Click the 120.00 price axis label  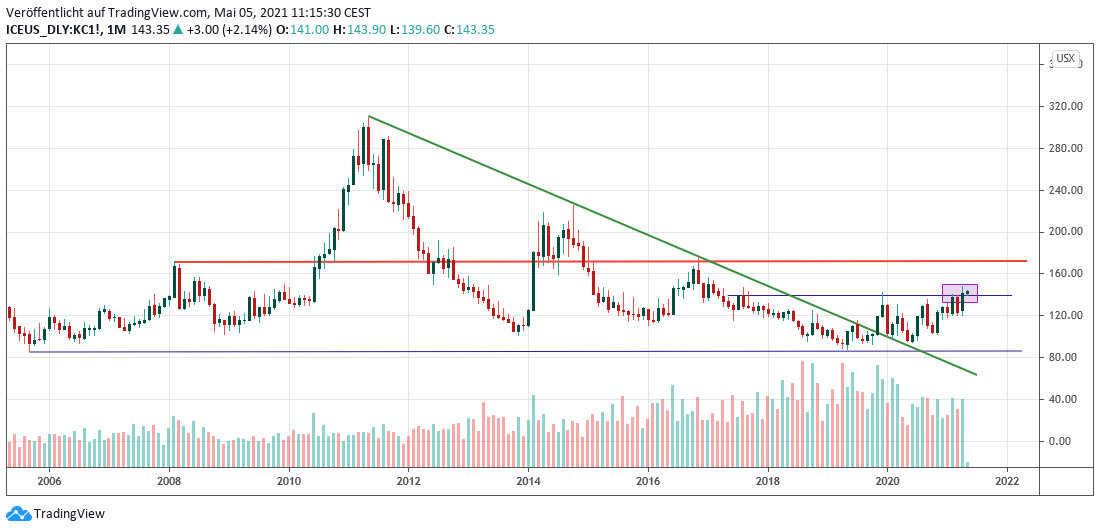click(1066, 316)
